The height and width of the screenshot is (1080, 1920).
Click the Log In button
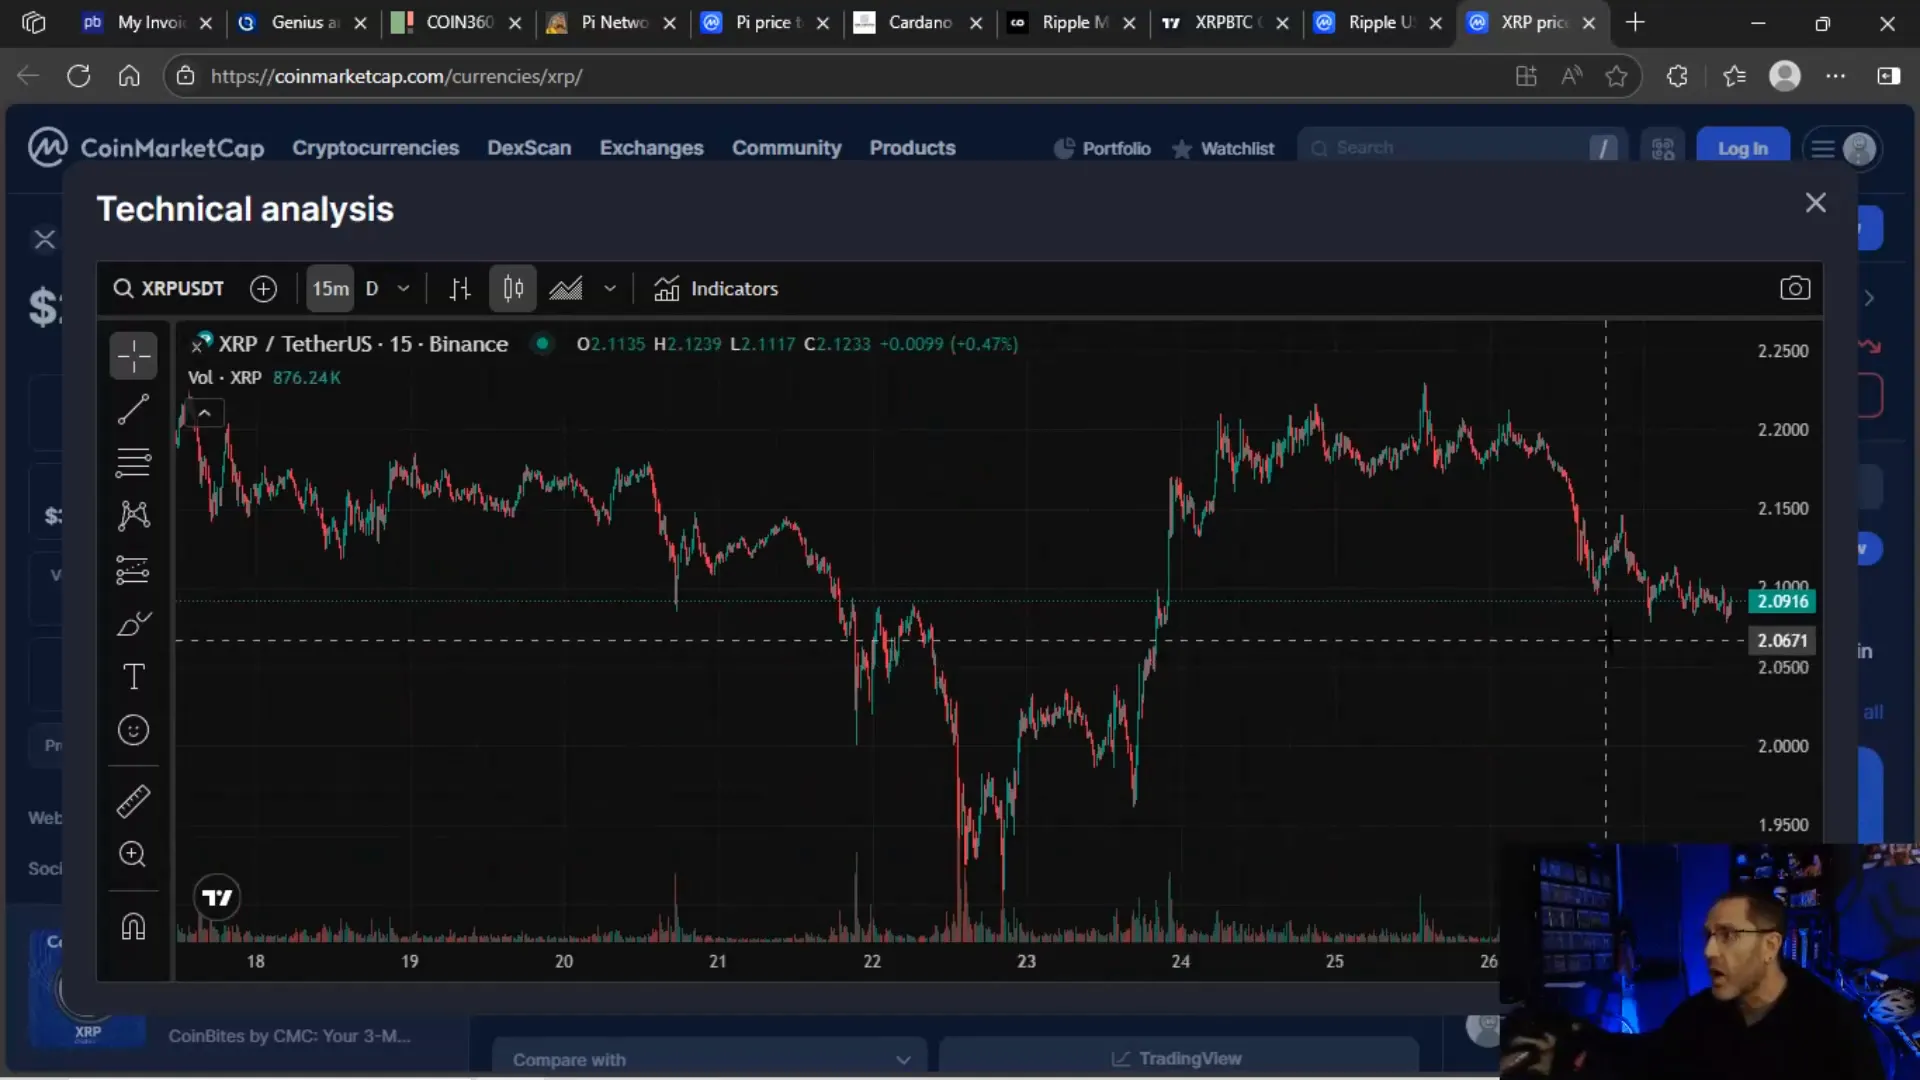(1743, 149)
